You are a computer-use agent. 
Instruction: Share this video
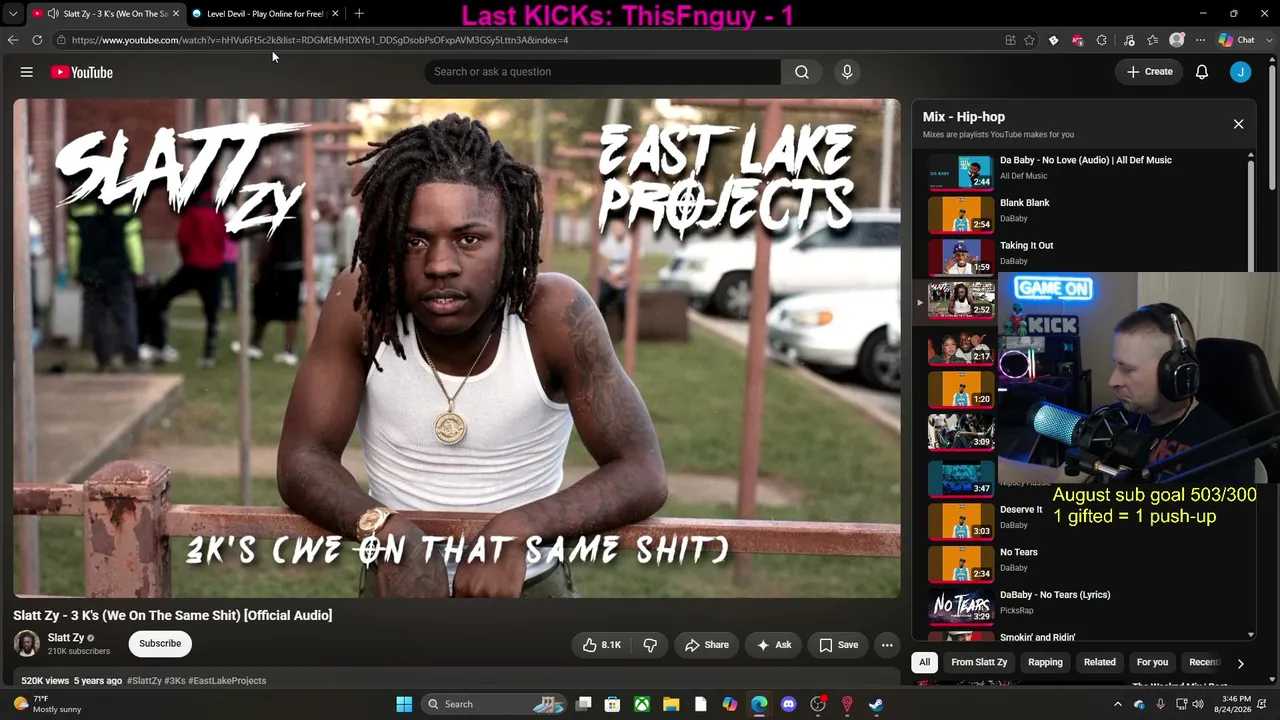tap(707, 645)
